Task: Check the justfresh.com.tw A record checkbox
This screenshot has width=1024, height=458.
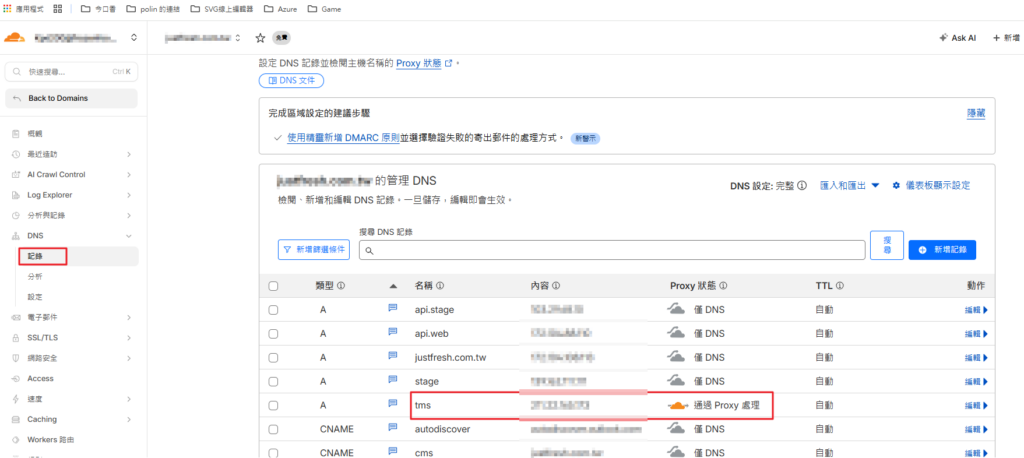Action: click(273, 357)
